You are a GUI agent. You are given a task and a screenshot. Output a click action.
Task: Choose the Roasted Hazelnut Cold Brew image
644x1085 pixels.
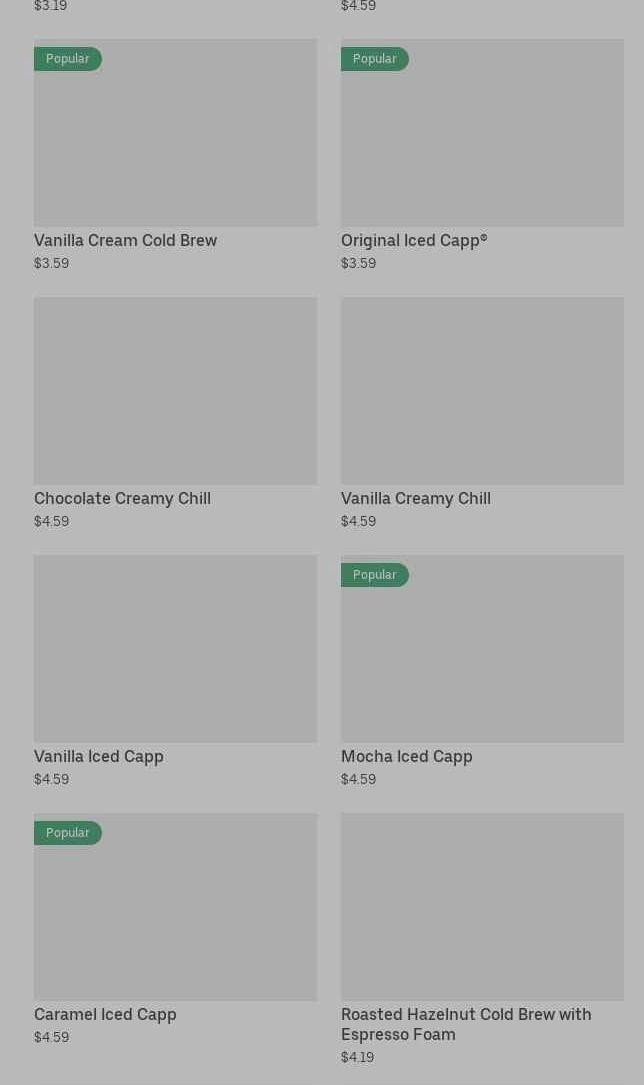[482, 906]
